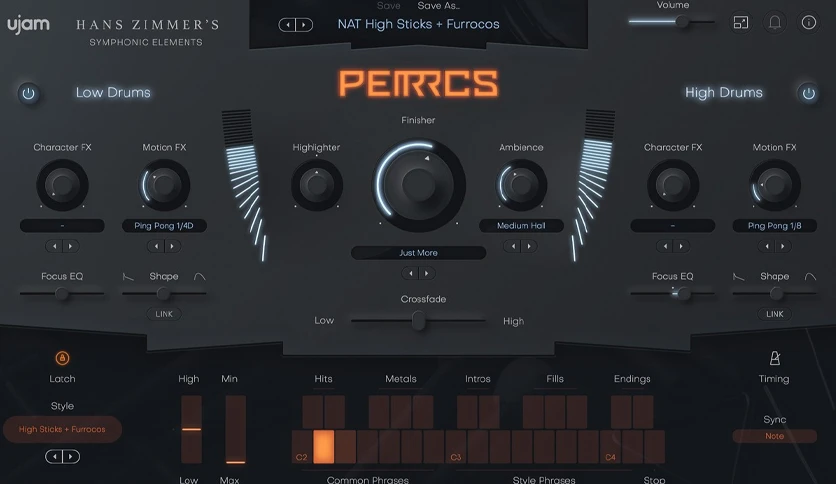
Task: Toggle Sync Note button
Action: [775, 436]
